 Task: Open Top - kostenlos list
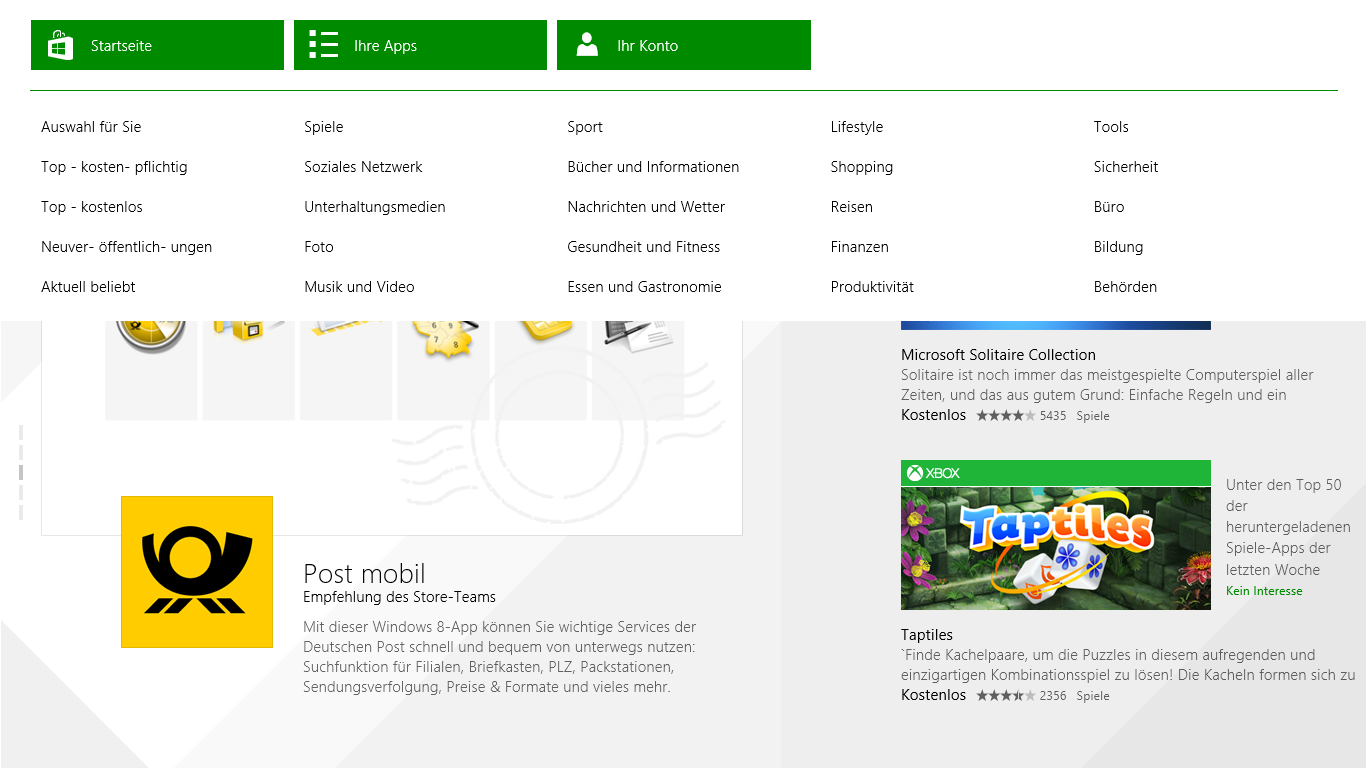92,207
